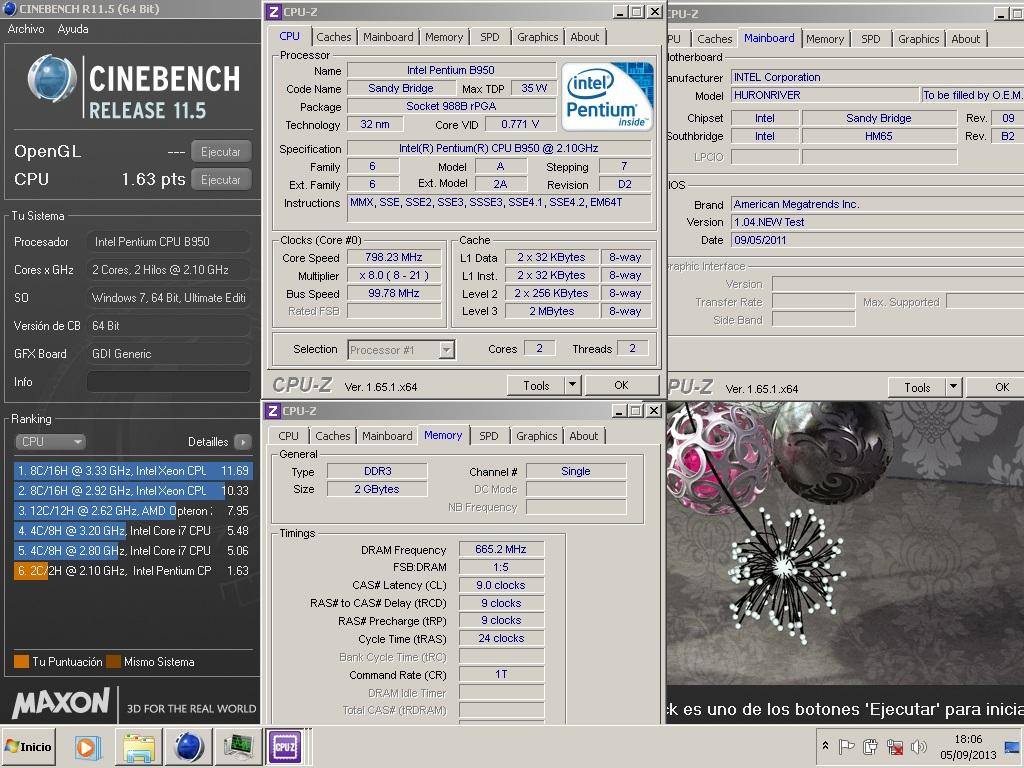Image resolution: width=1024 pixels, height=768 pixels.
Task: Select ranking row 8C/16H @ 2.92 GHz
Action: 133,491
